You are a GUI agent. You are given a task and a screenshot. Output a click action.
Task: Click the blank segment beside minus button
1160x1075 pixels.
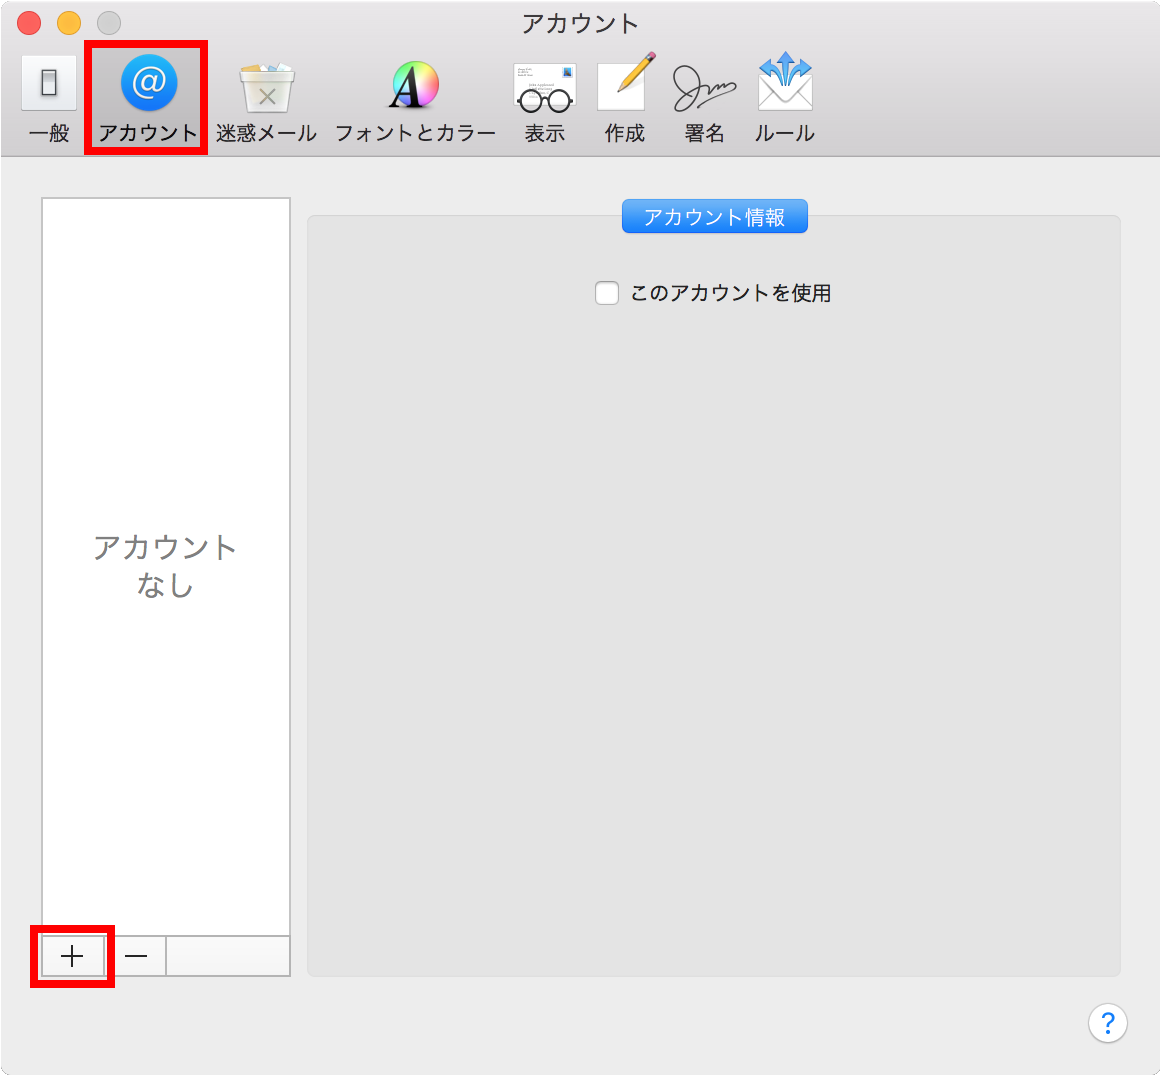pos(227,957)
